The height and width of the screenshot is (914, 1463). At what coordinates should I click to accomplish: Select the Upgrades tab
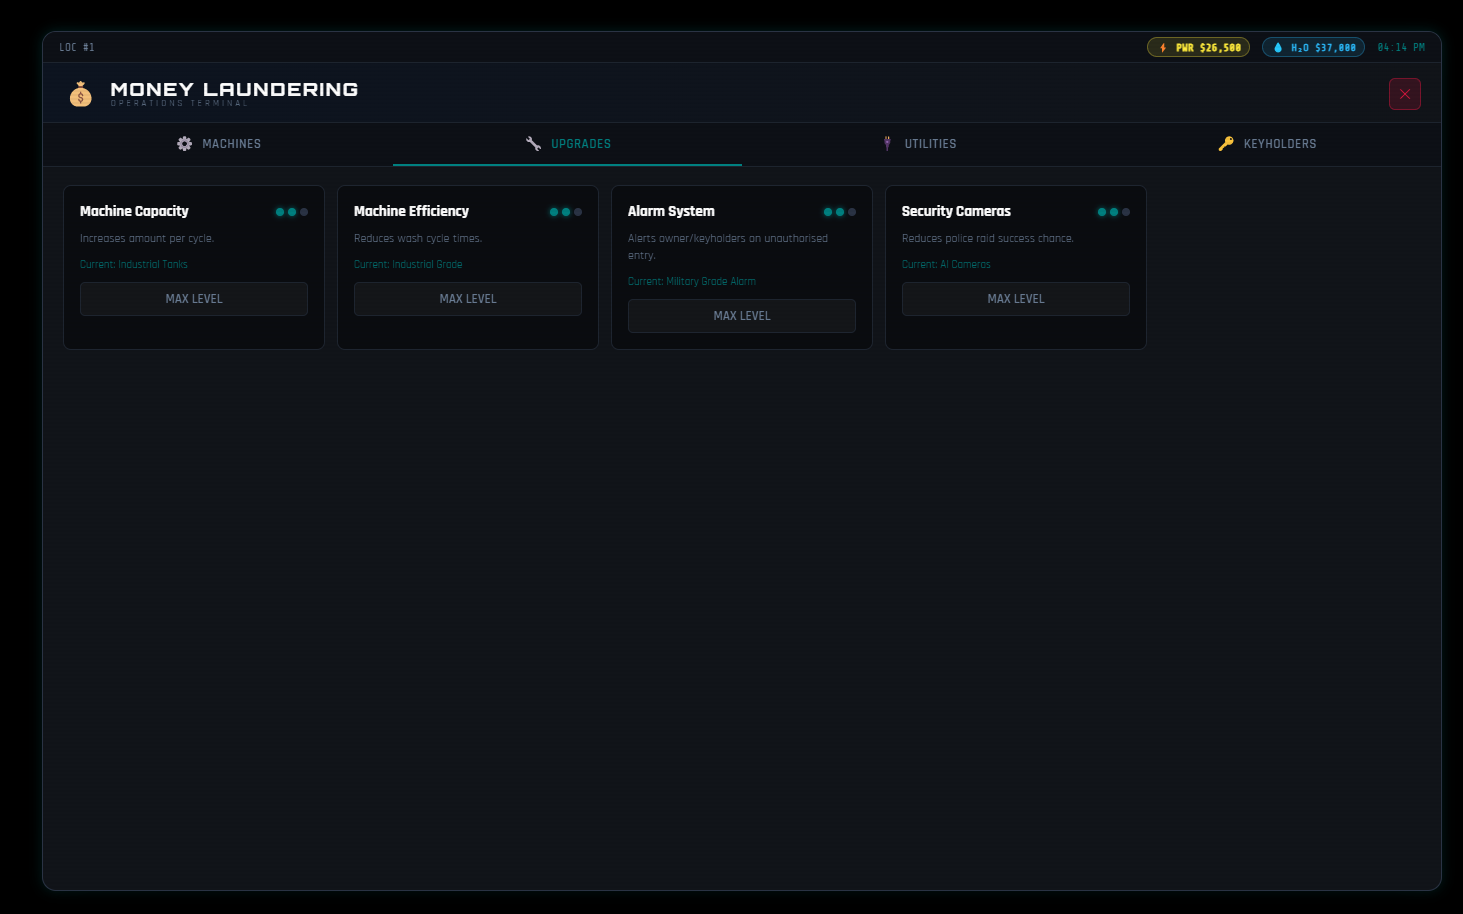[567, 144]
